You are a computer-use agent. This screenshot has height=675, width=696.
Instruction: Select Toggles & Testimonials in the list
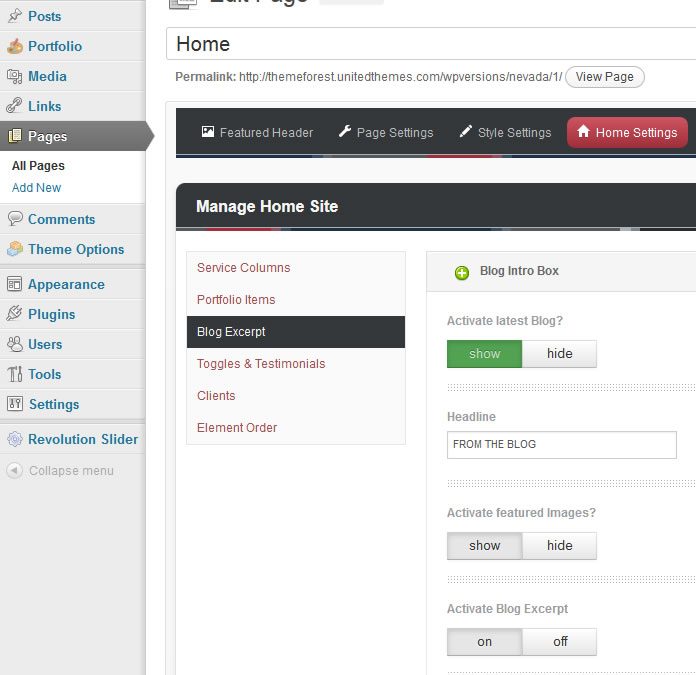[261, 364]
